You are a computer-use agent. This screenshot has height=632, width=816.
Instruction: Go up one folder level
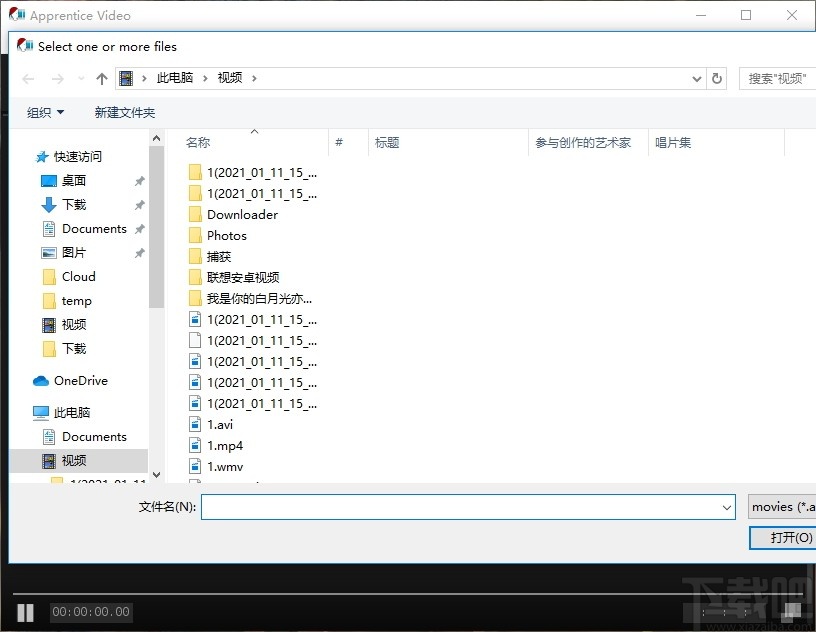[101, 78]
